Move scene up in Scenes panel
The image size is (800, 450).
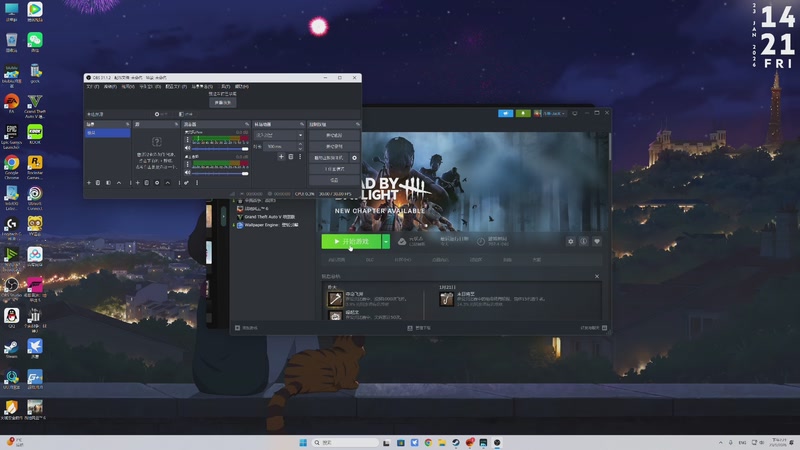(119, 183)
